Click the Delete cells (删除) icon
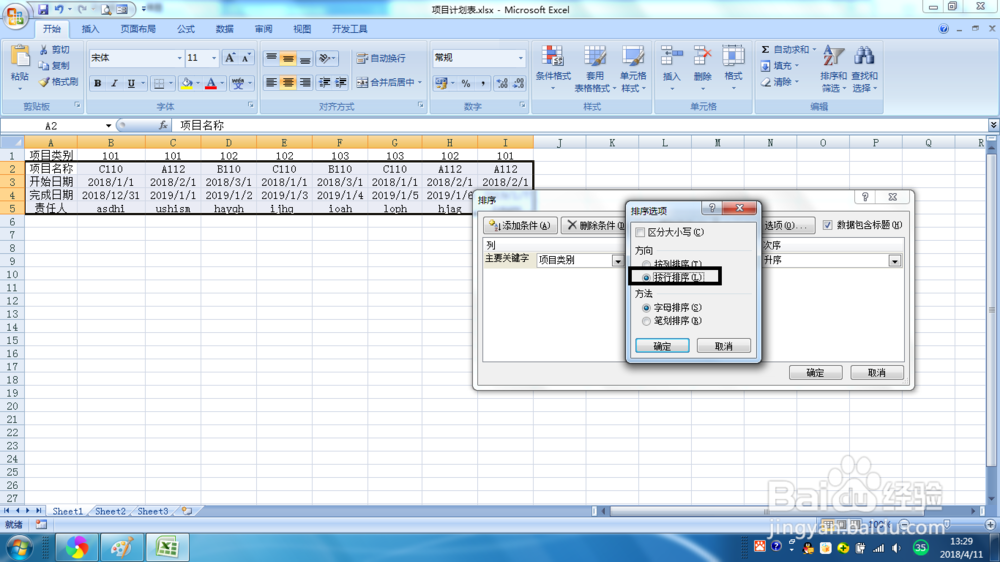The image size is (1000, 562). (702, 57)
